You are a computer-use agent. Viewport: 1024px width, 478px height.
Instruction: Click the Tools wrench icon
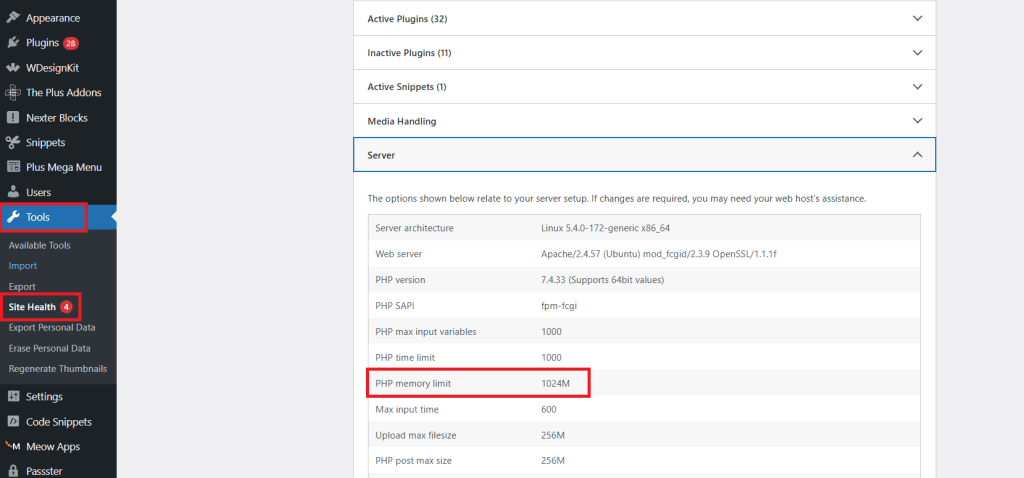(x=12, y=217)
